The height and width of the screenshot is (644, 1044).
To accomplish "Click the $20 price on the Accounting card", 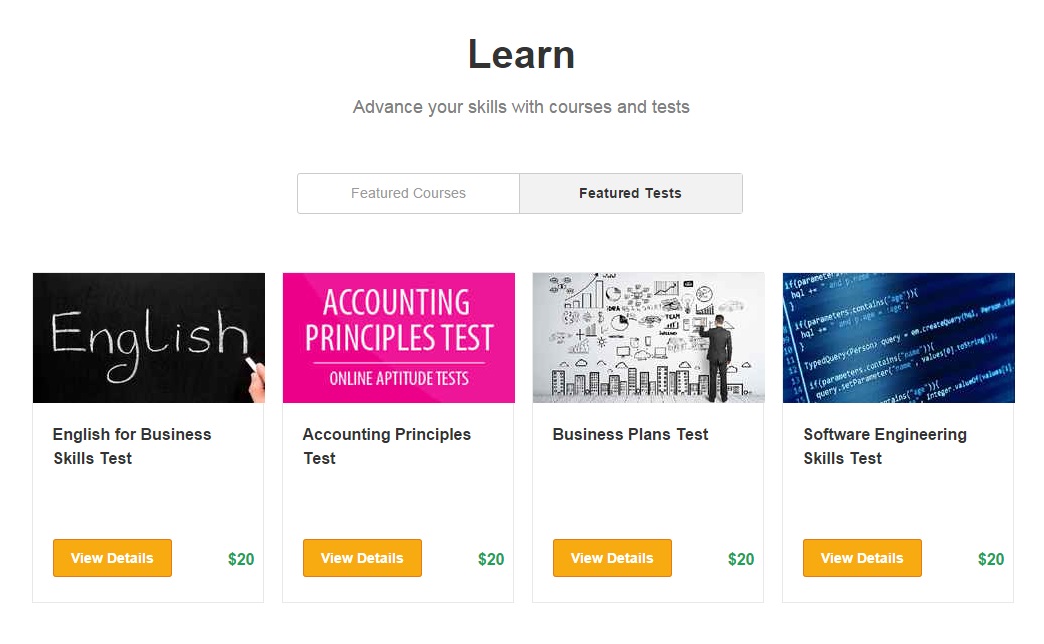I will (x=490, y=559).
